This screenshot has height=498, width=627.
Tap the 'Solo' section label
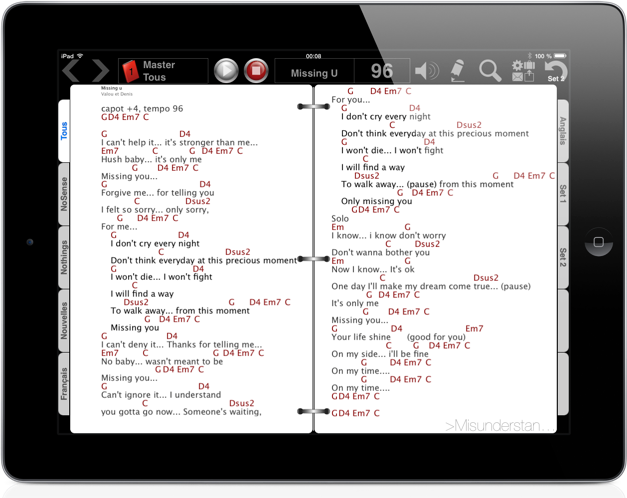[340, 218]
